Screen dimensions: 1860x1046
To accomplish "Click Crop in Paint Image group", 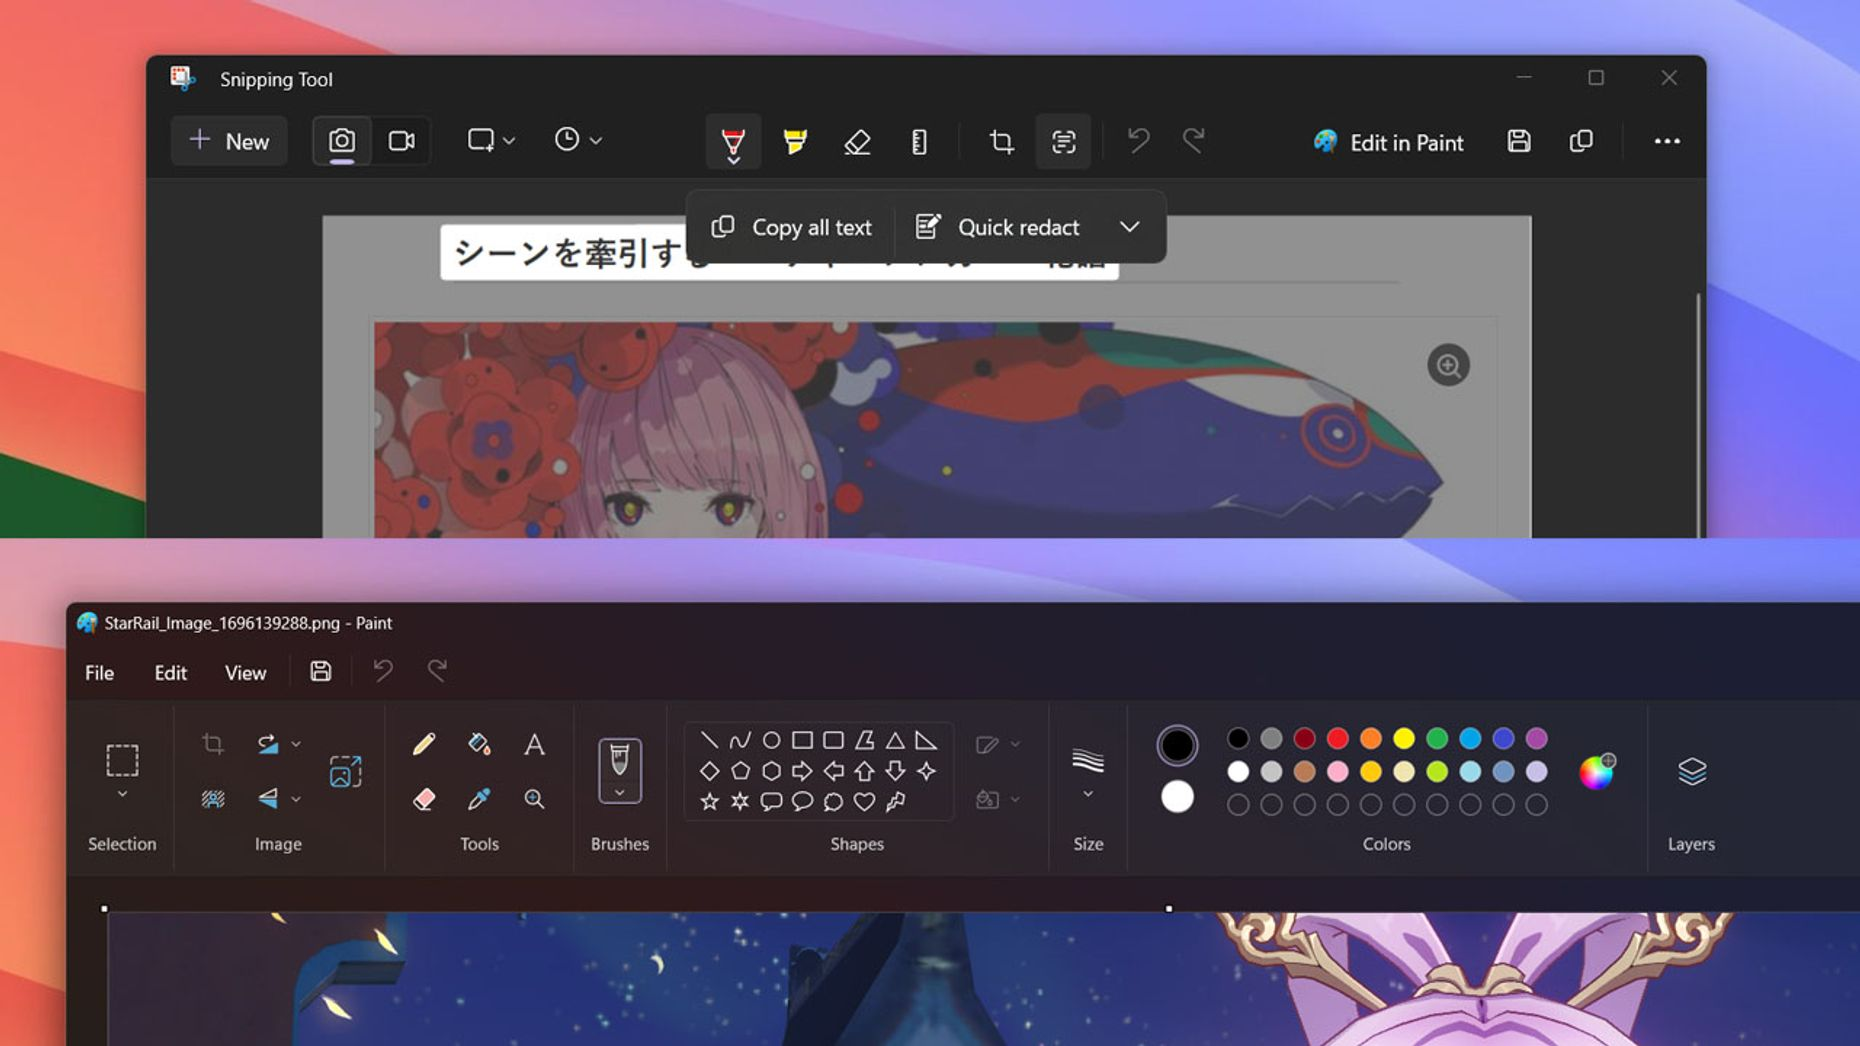I will tap(213, 744).
